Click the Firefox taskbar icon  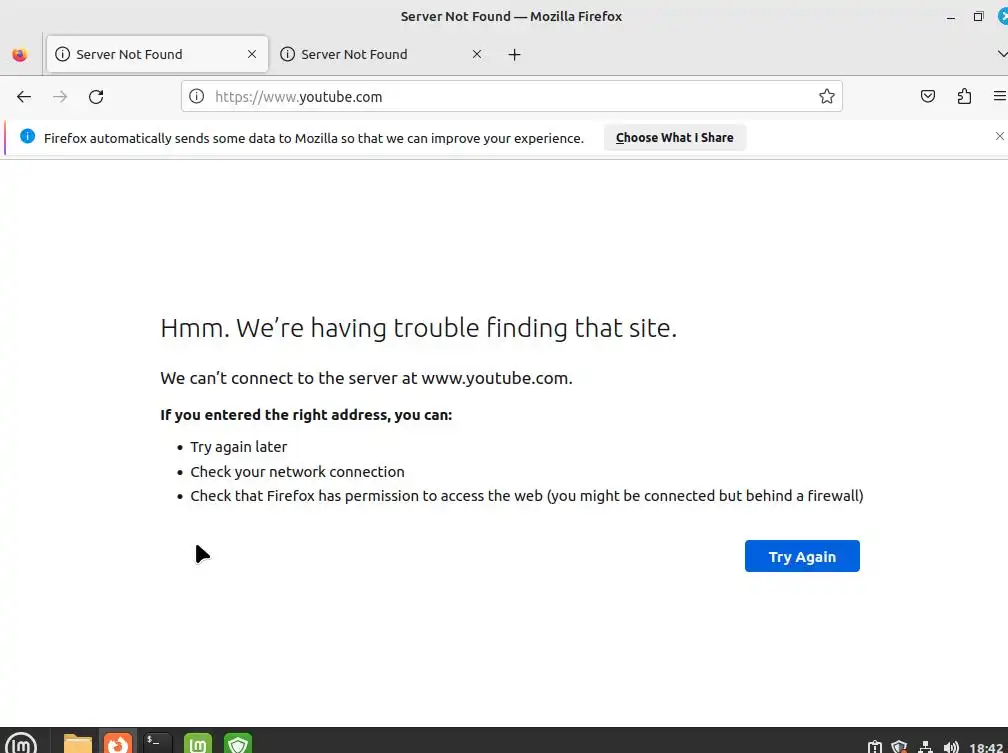click(118, 744)
